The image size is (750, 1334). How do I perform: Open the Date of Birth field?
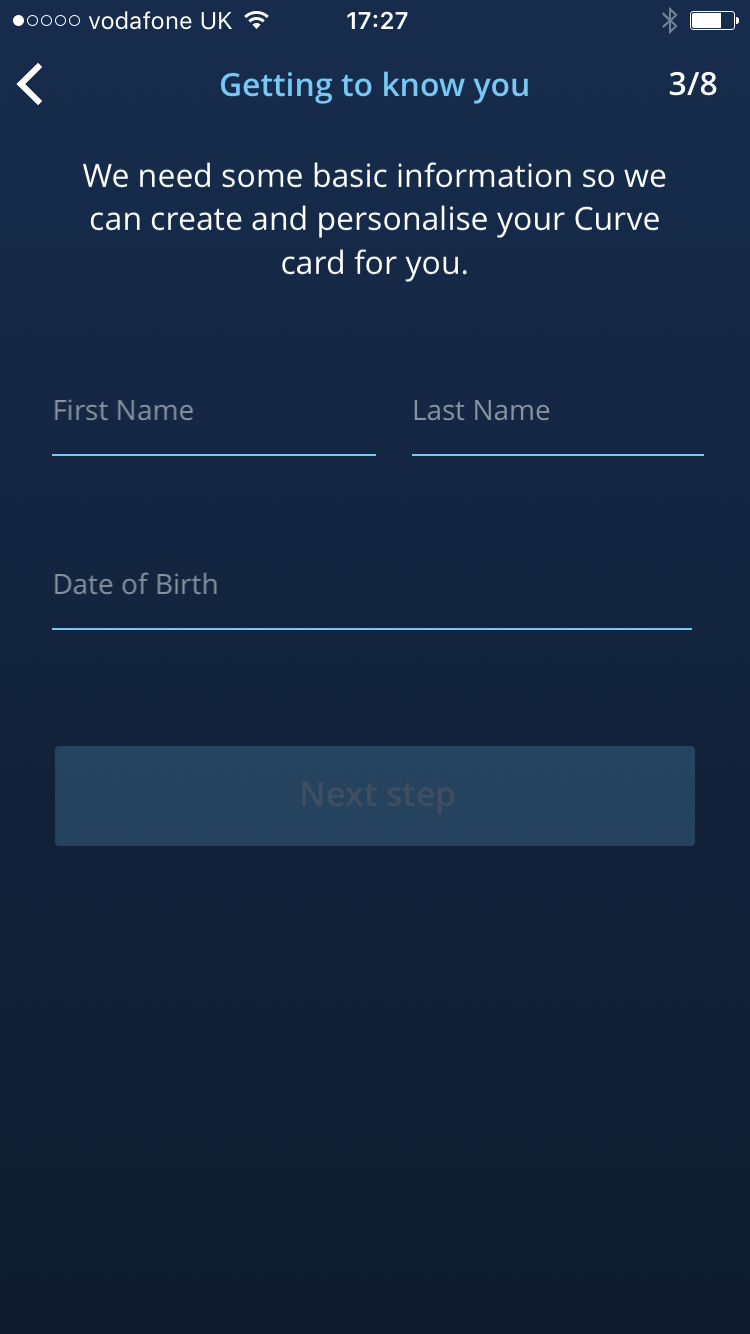[x=371, y=586]
